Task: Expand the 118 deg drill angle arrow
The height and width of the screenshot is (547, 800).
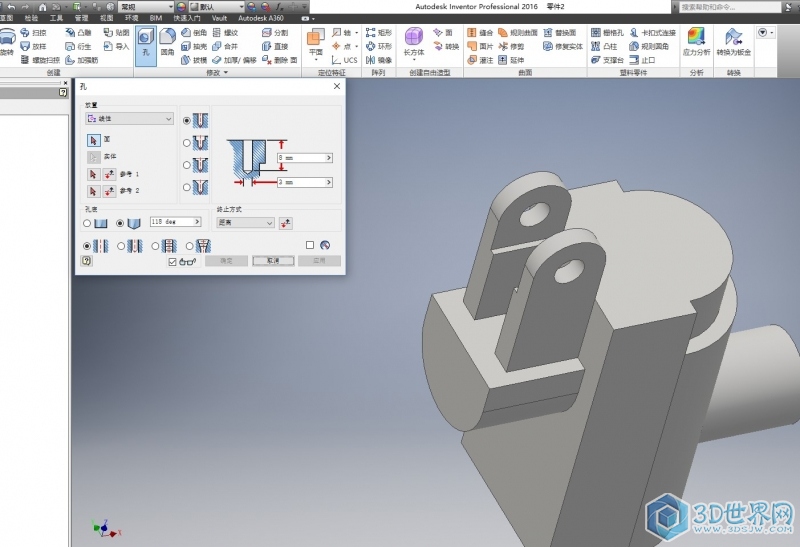Action: click(196, 222)
